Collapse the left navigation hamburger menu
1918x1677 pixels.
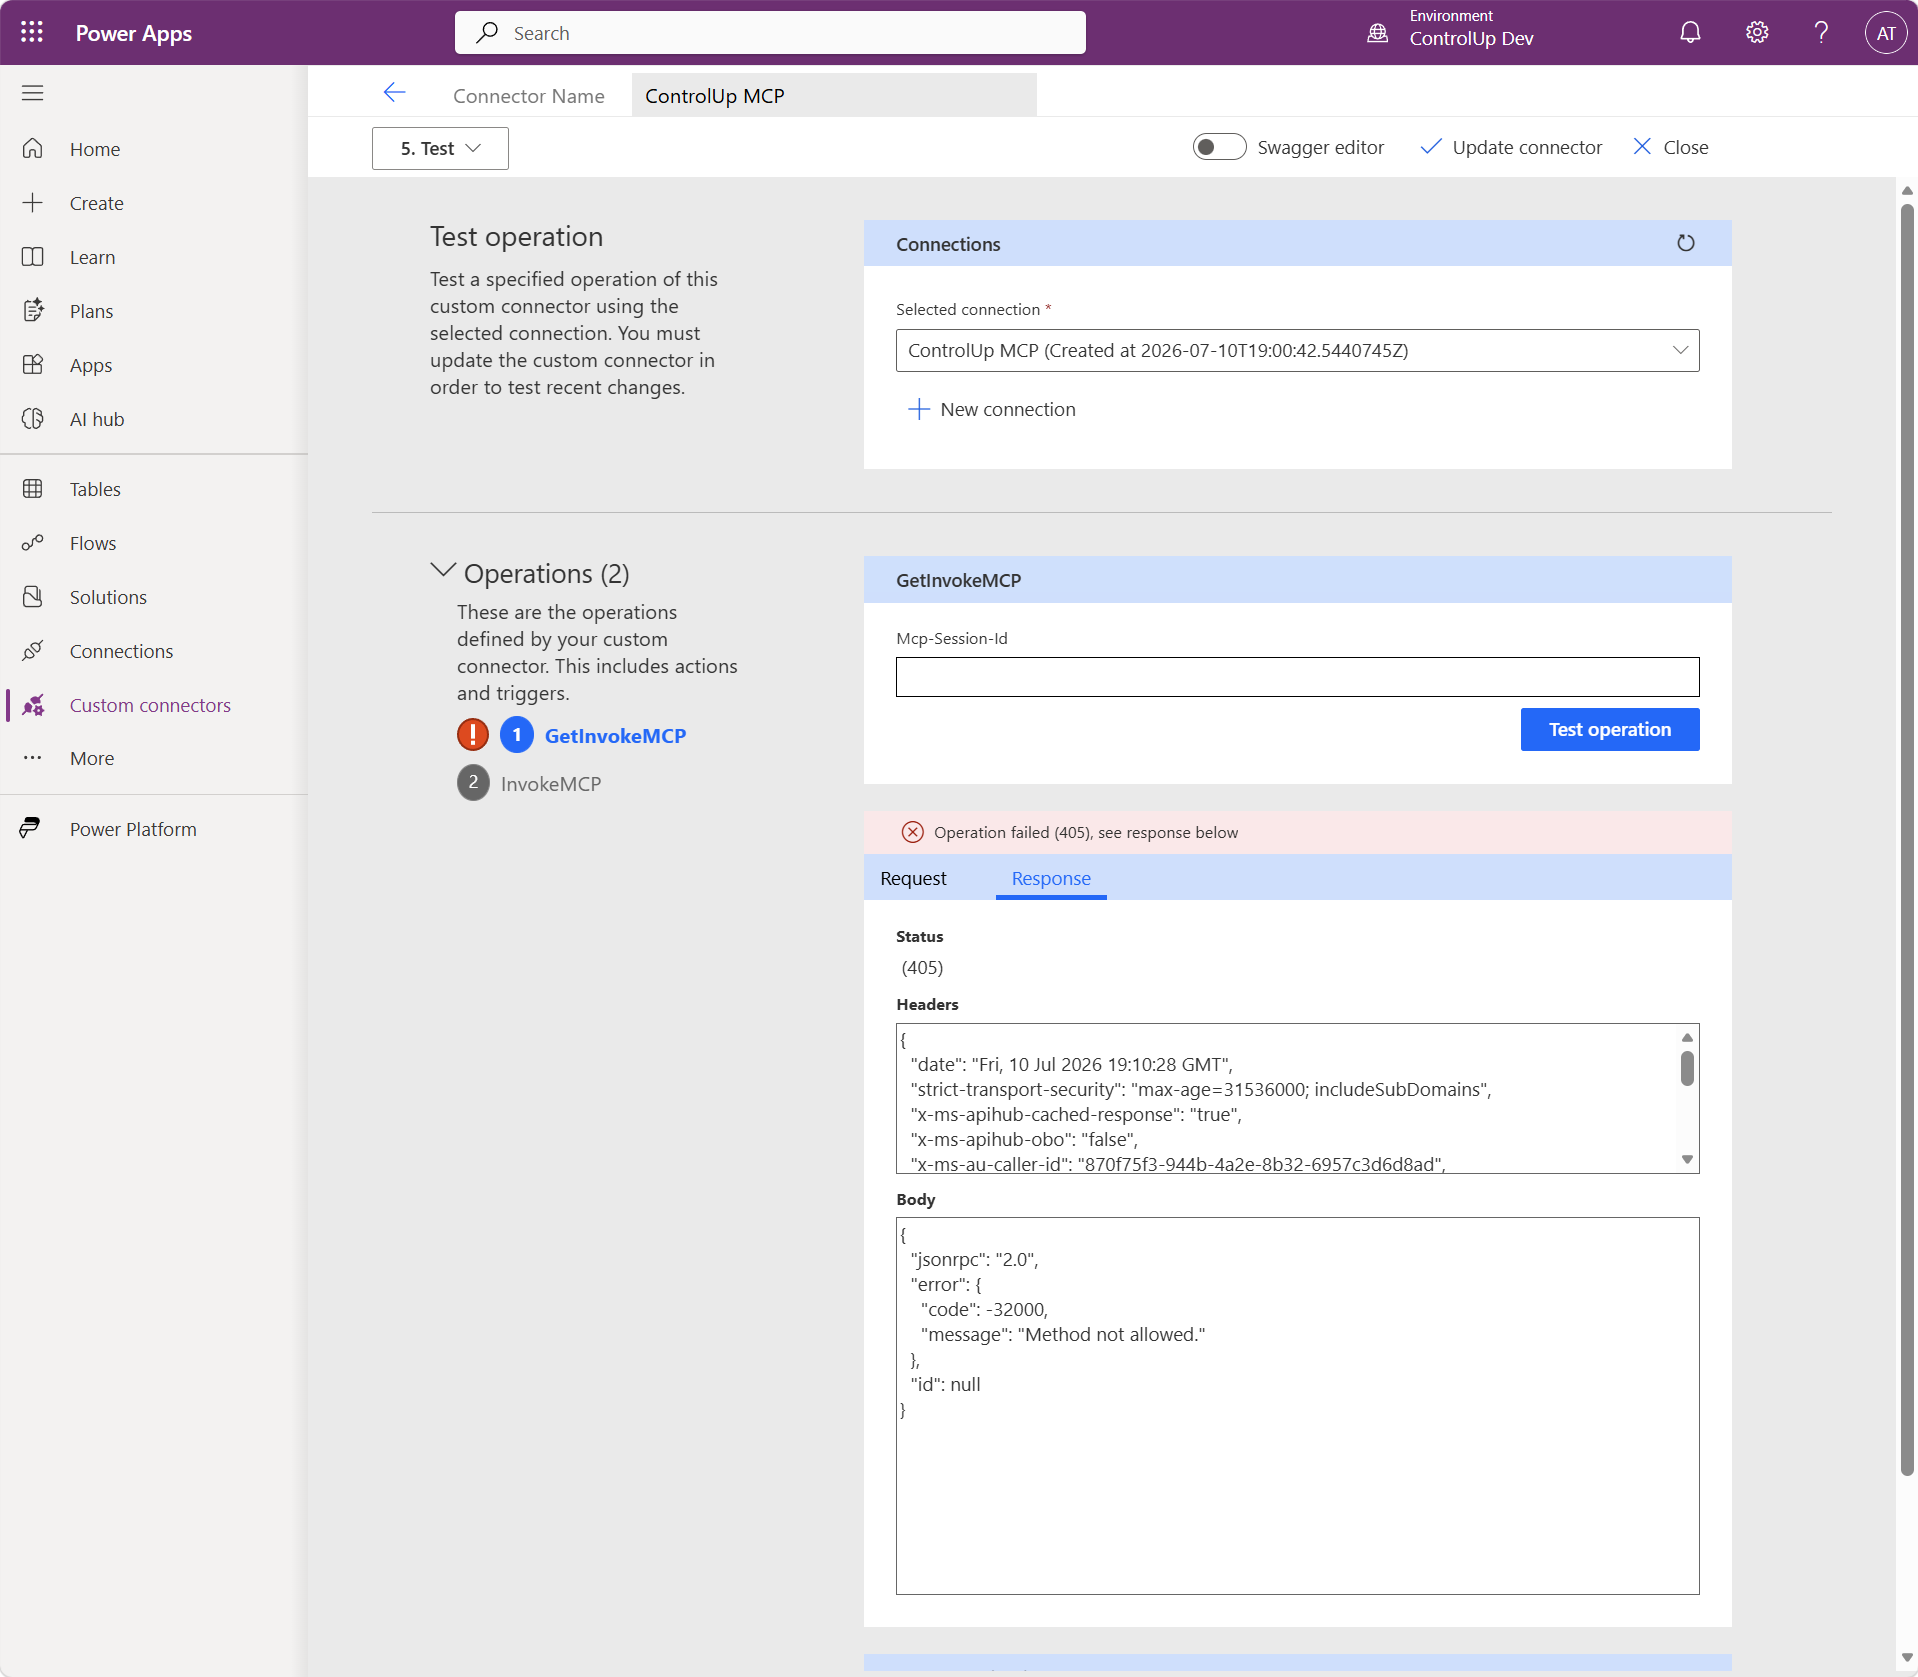[x=33, y=93]
